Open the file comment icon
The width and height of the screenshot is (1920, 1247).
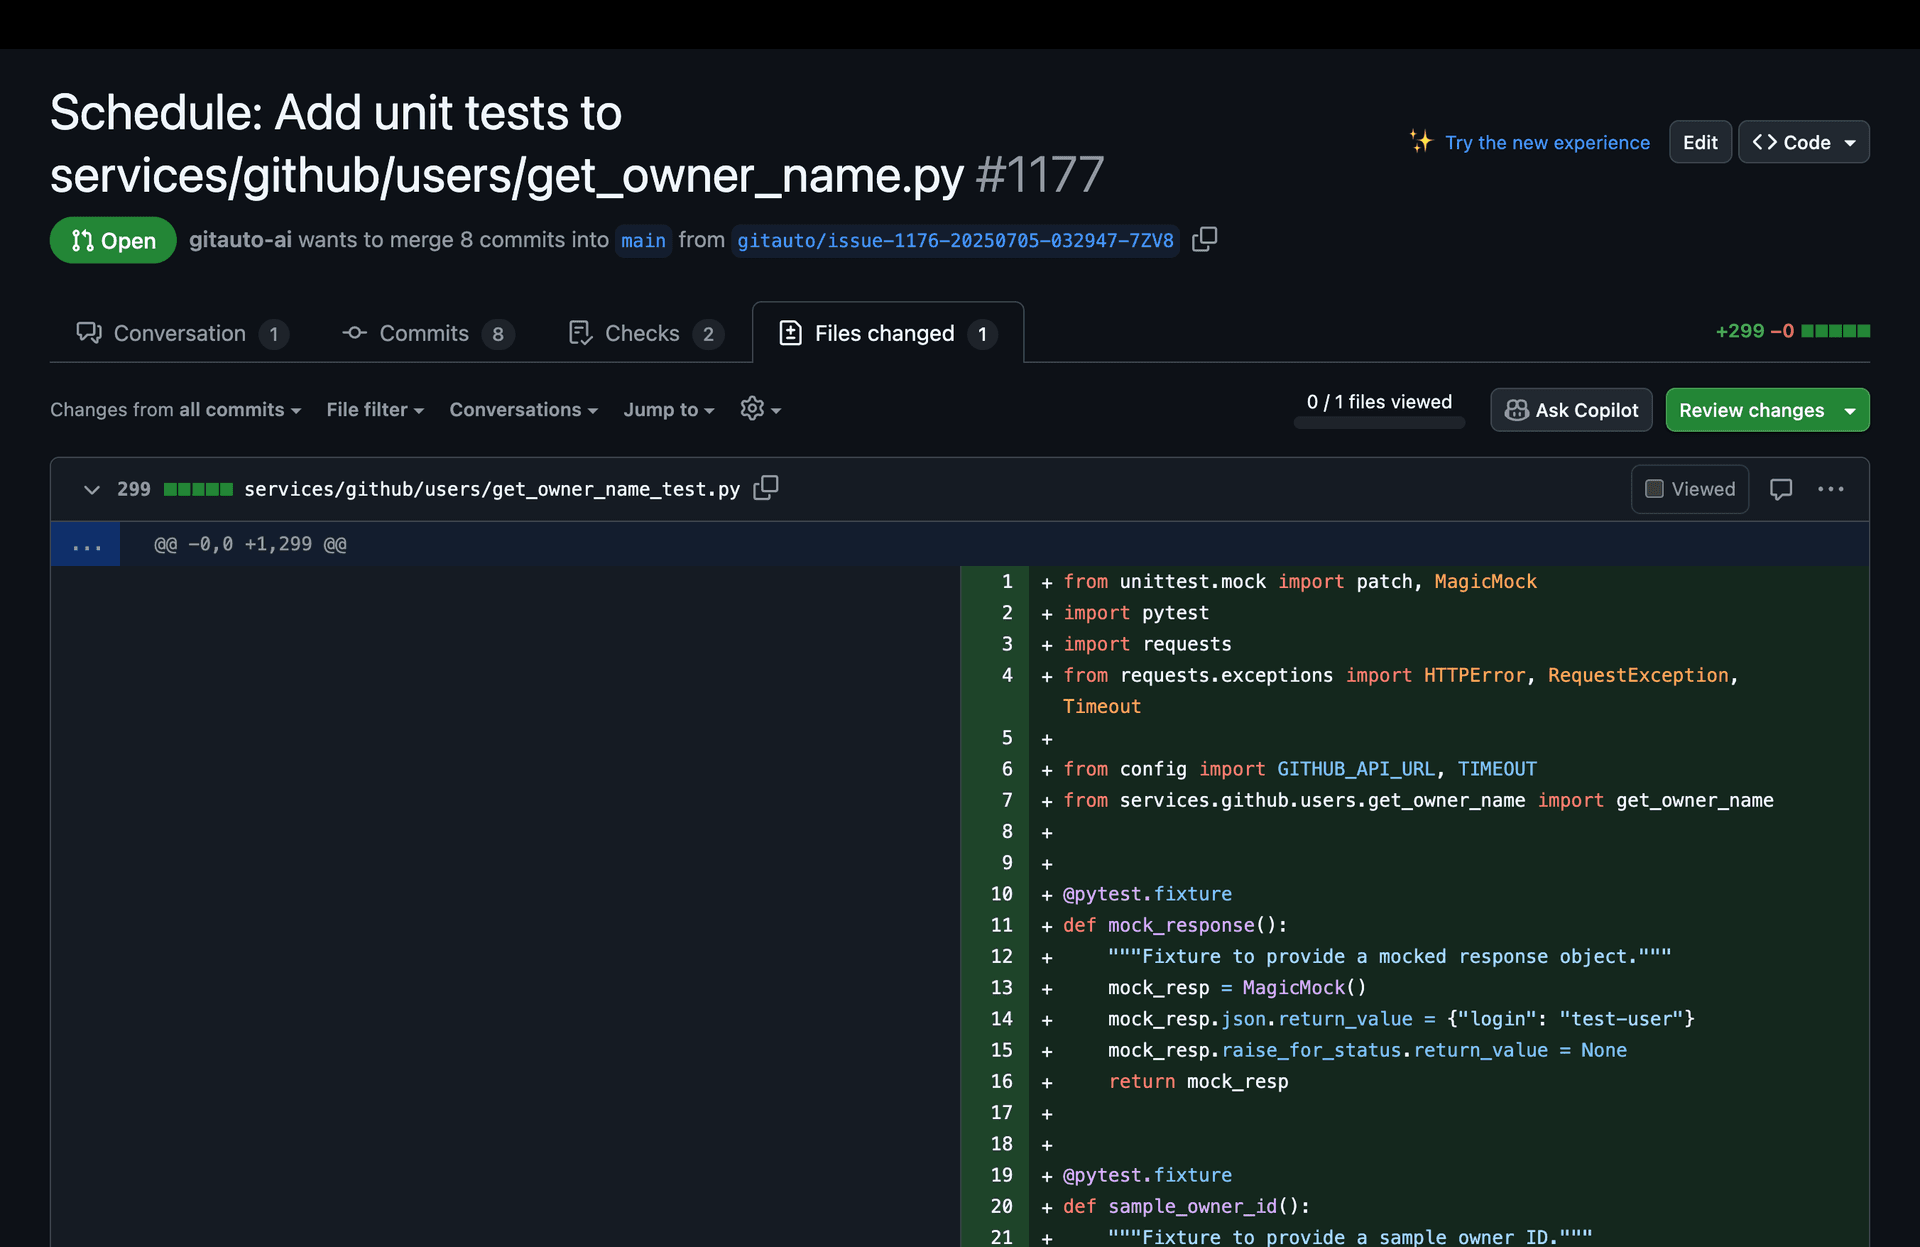tap(1781, 489)
